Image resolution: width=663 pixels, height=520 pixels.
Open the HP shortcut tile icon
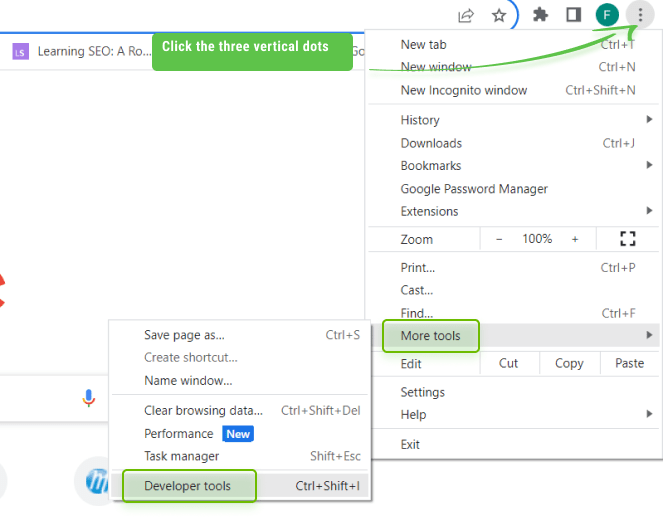tap(96, 481)
